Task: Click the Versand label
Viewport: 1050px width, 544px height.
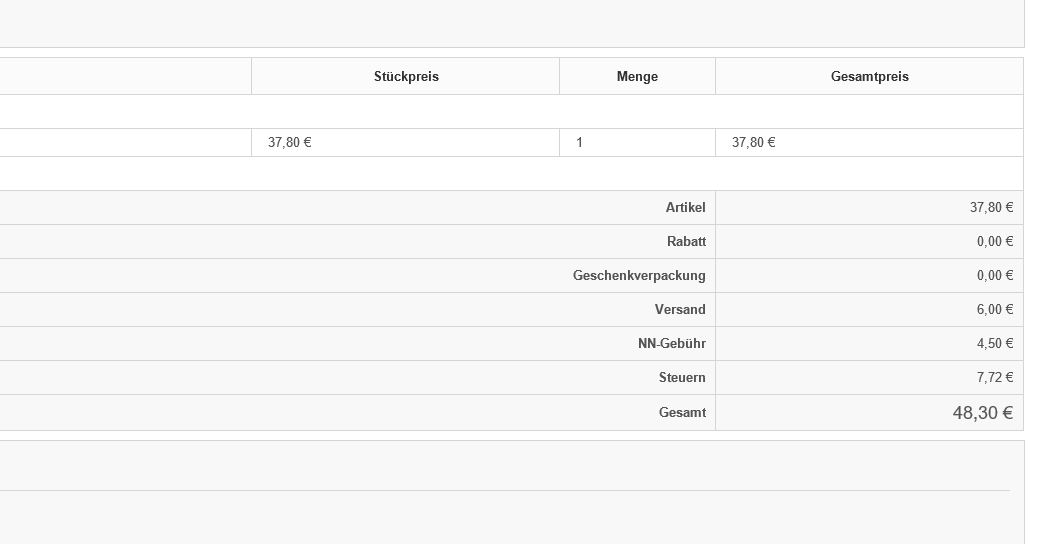Action: click(680, 310)
